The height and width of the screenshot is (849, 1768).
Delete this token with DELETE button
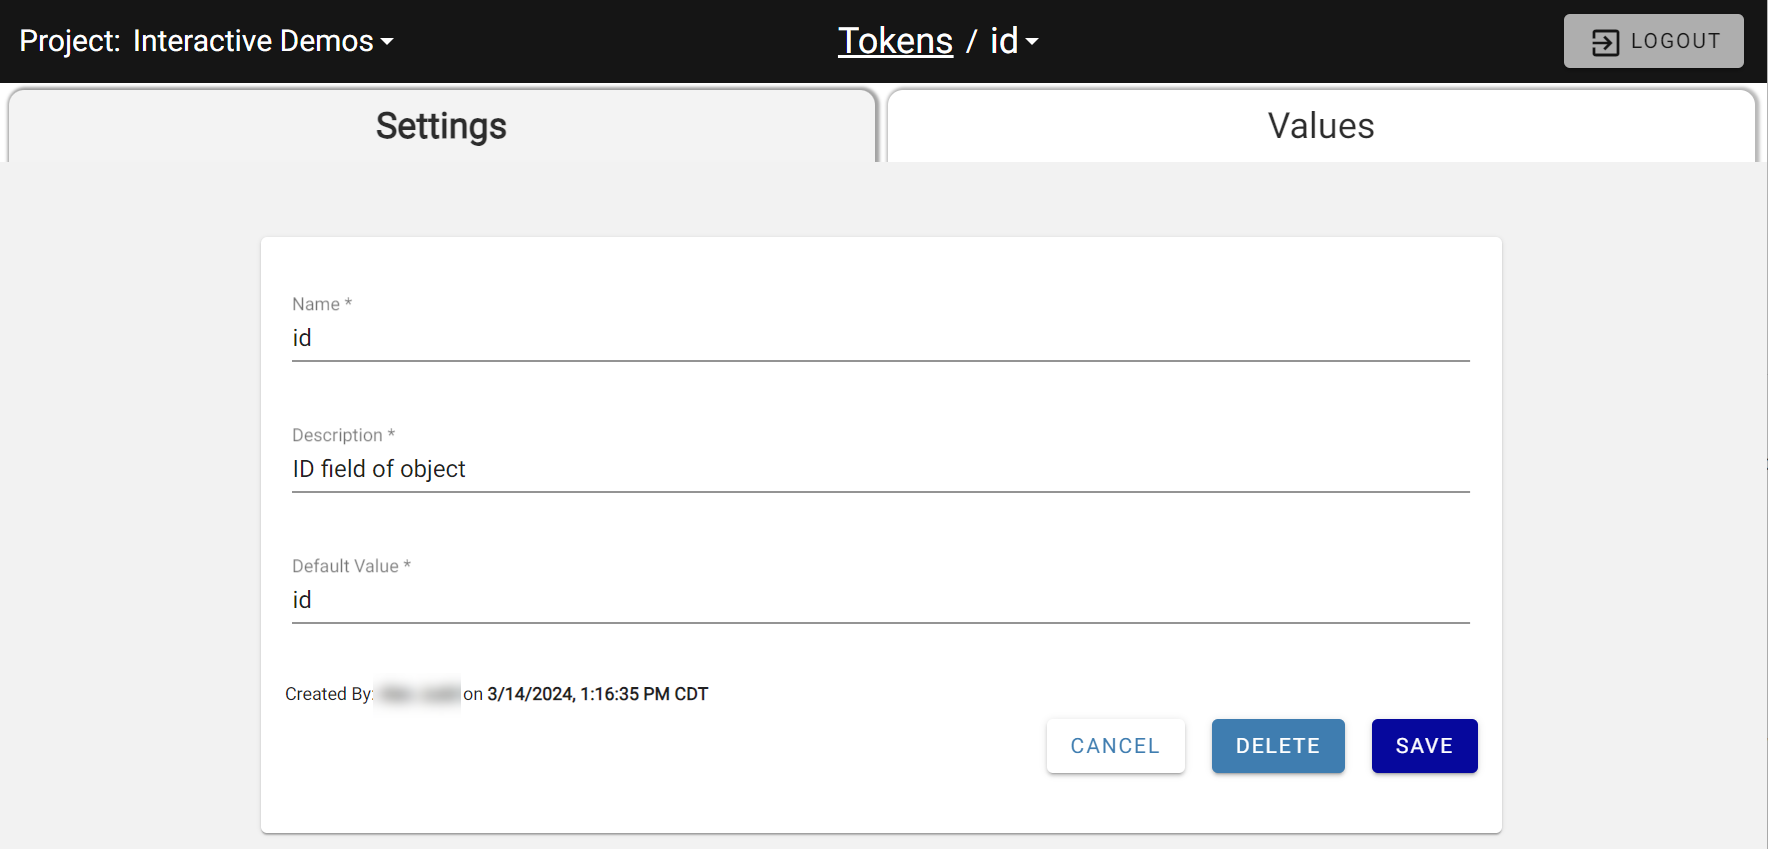pyautogui.click(x=1278, y=746)
